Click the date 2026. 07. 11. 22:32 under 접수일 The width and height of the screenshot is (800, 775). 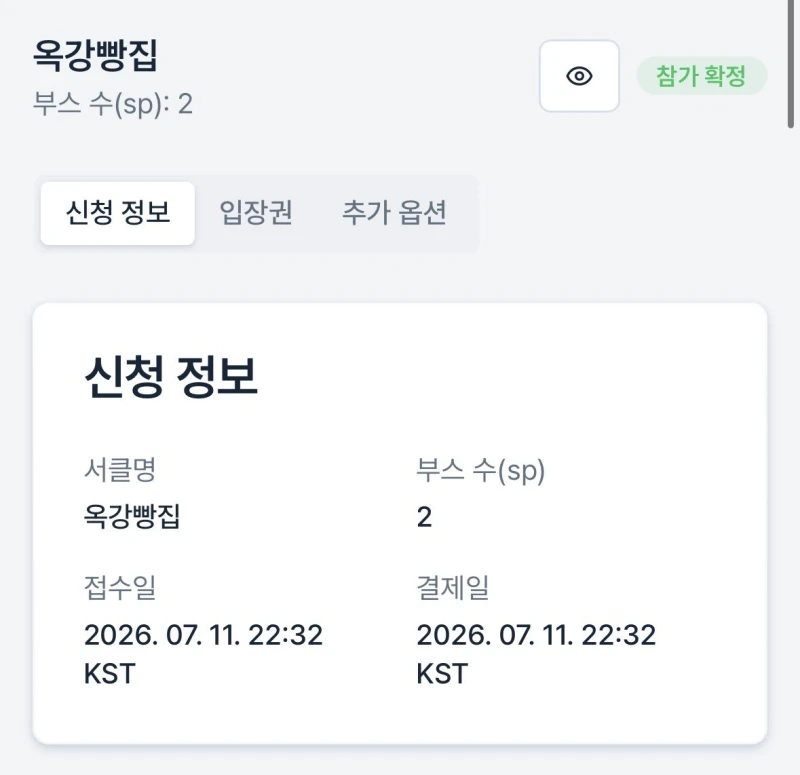pyautogui.click(x=203, y=635)
